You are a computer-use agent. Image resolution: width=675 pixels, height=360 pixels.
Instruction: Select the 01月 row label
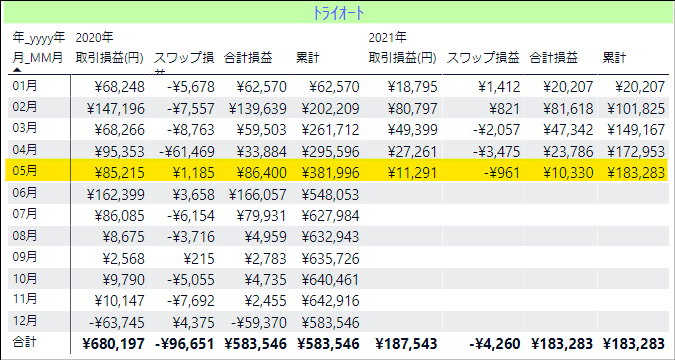(x=25, y=86)
